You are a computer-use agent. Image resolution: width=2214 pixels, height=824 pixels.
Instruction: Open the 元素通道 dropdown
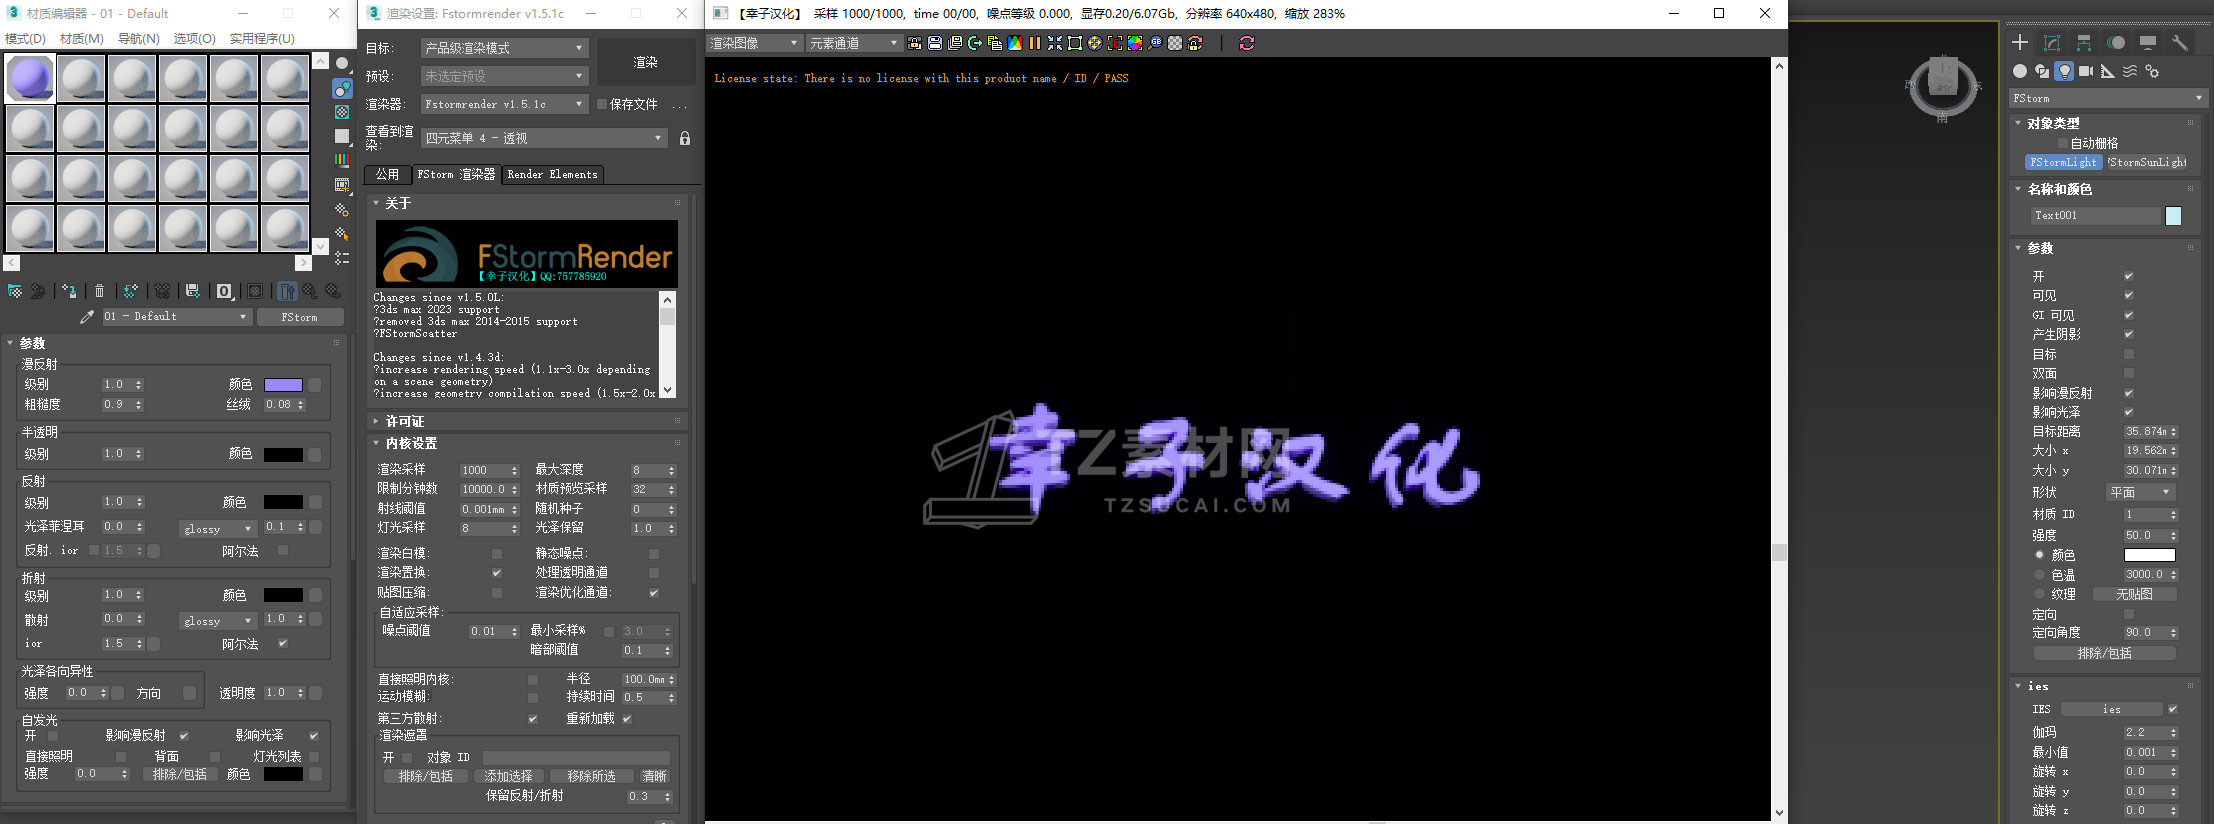[x=855, y=43]
